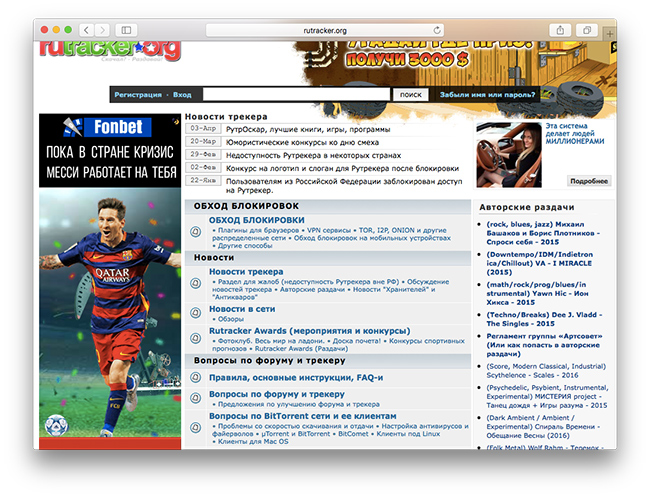Go back with Safari's back arrow

point(86,30)
